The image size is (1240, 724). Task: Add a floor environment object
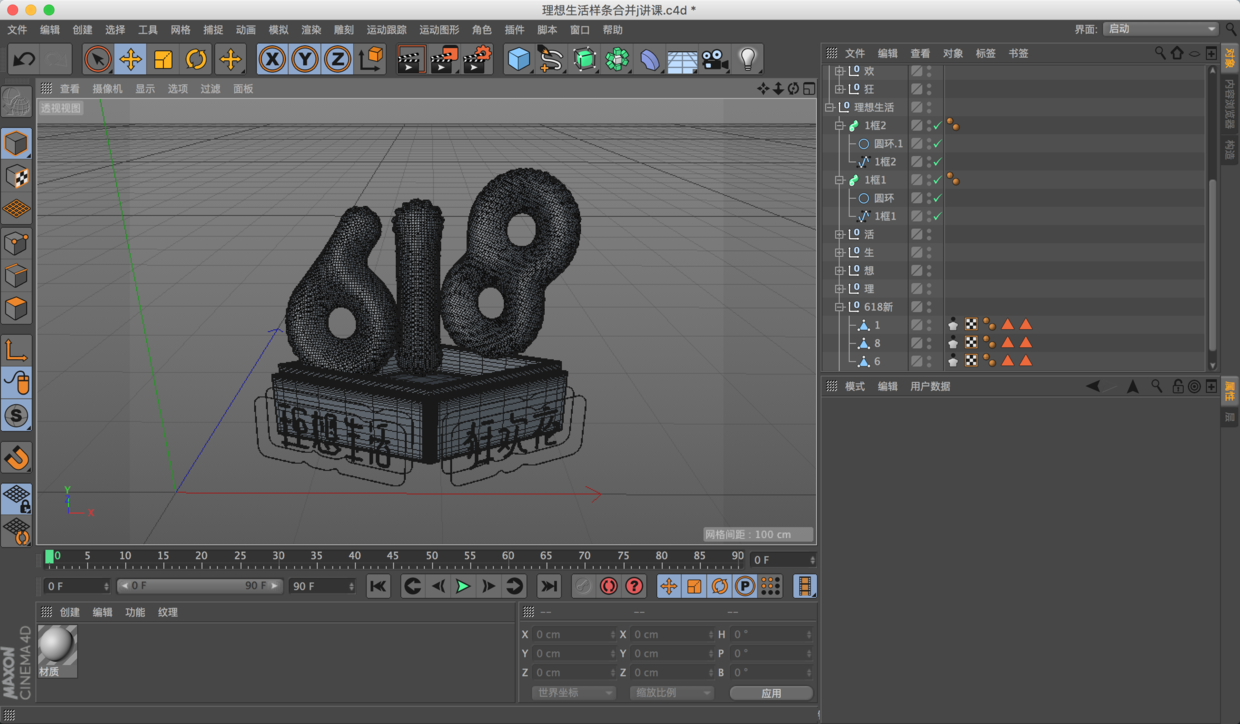click(682, 60)
